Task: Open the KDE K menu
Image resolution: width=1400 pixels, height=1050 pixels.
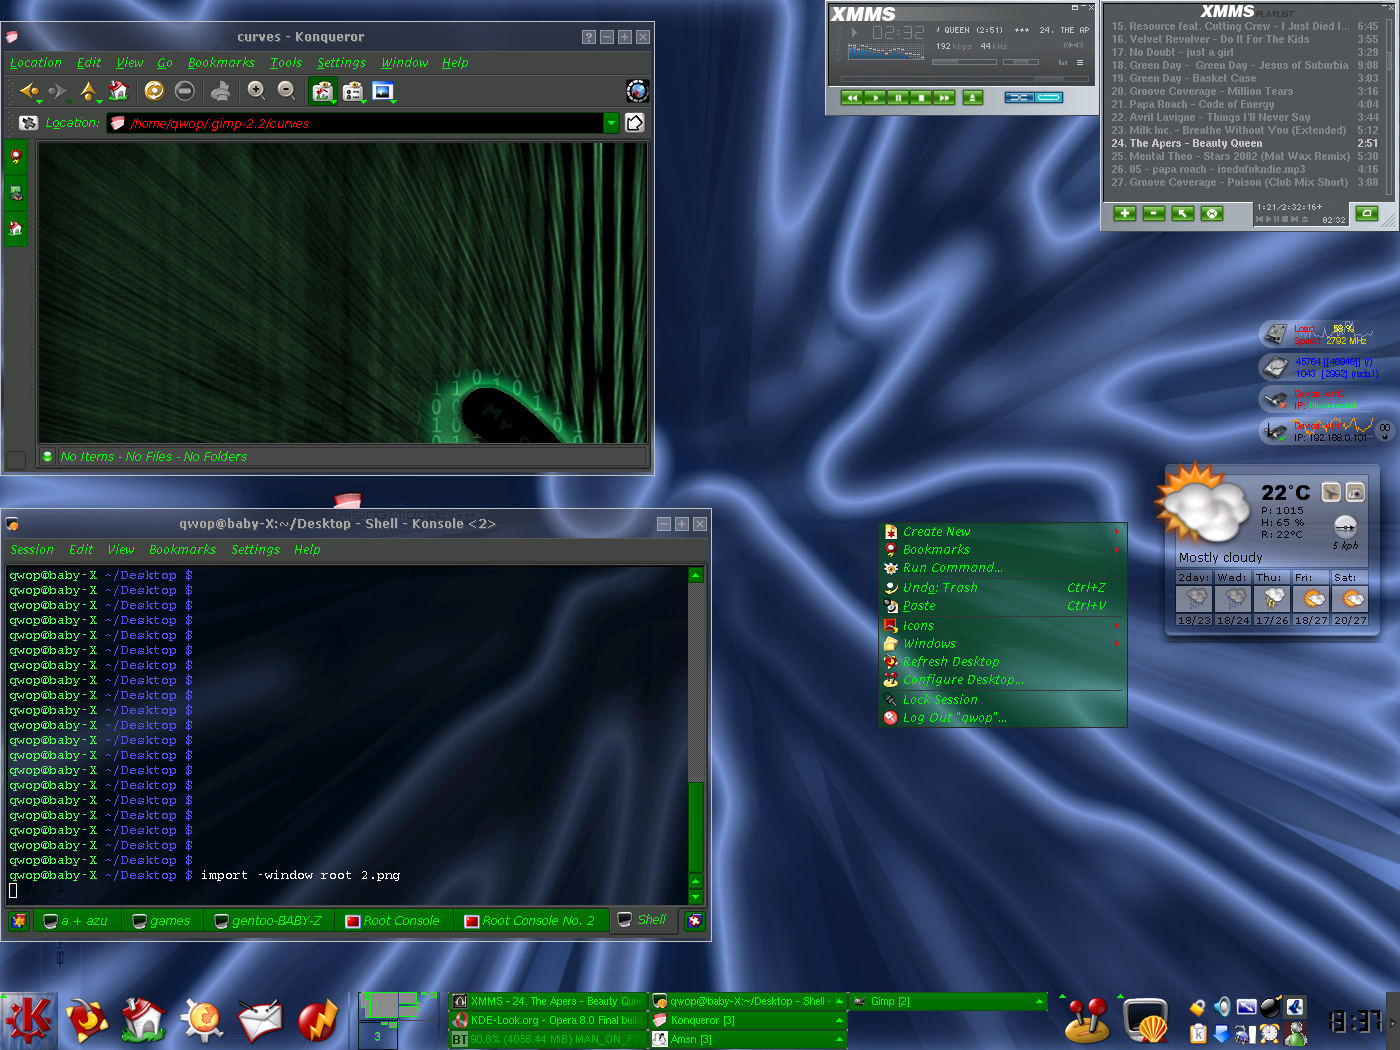Action: pos(28,1021)
